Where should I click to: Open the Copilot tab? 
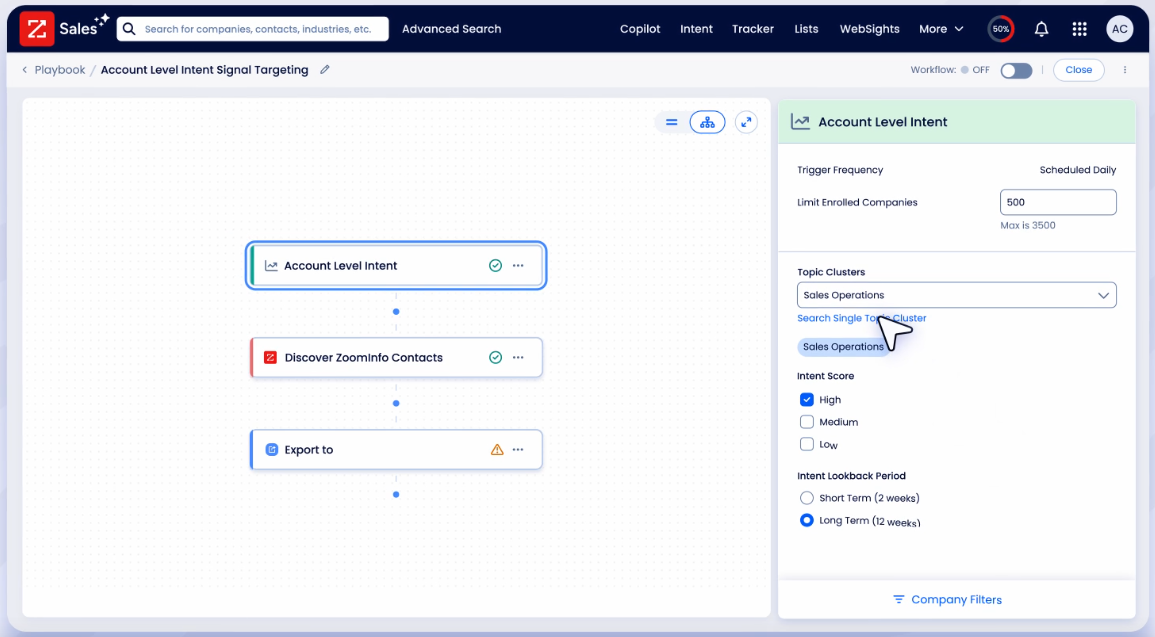pos(639,29)
